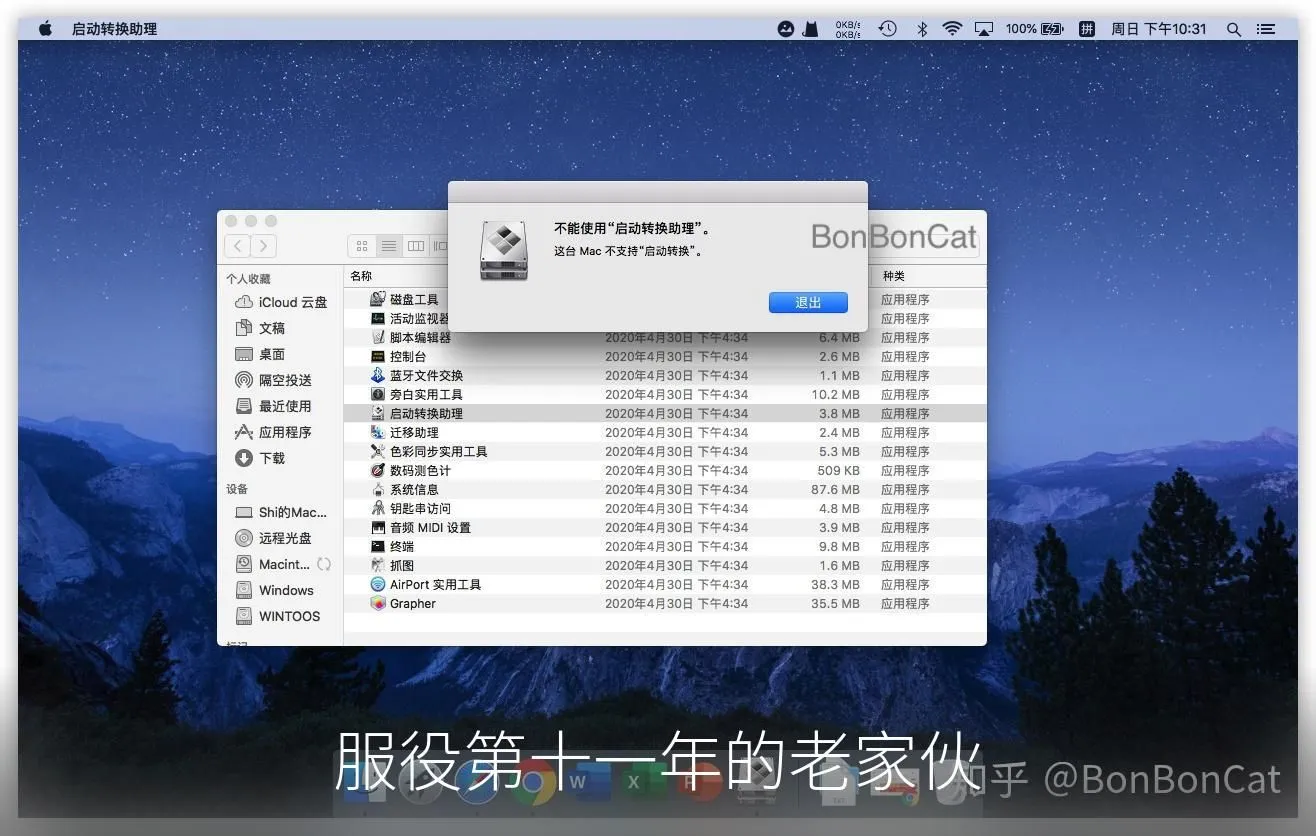Open 隔空投送 (AirDrop) in the sidebar
The width and height of the screenshot is (1316, 836).
pyautogui.click(x=273, y=380)
